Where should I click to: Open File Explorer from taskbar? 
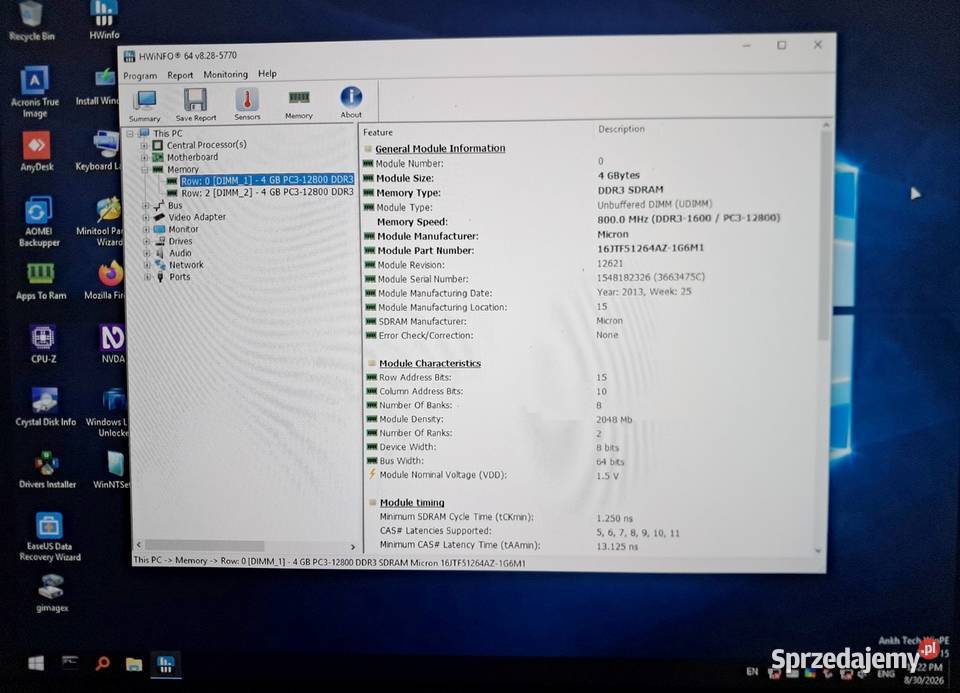click(133, 664)
